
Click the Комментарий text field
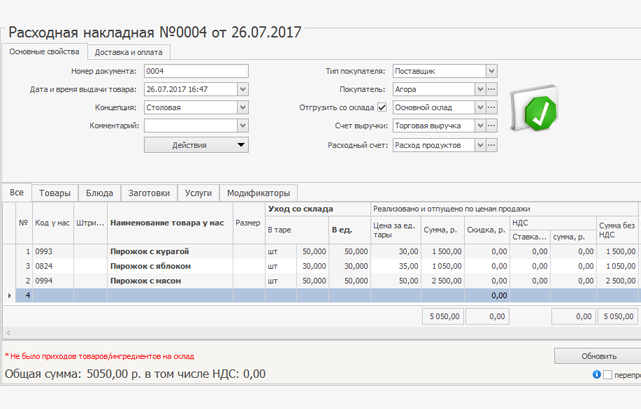pyautogui.click(x=191, y=126)
